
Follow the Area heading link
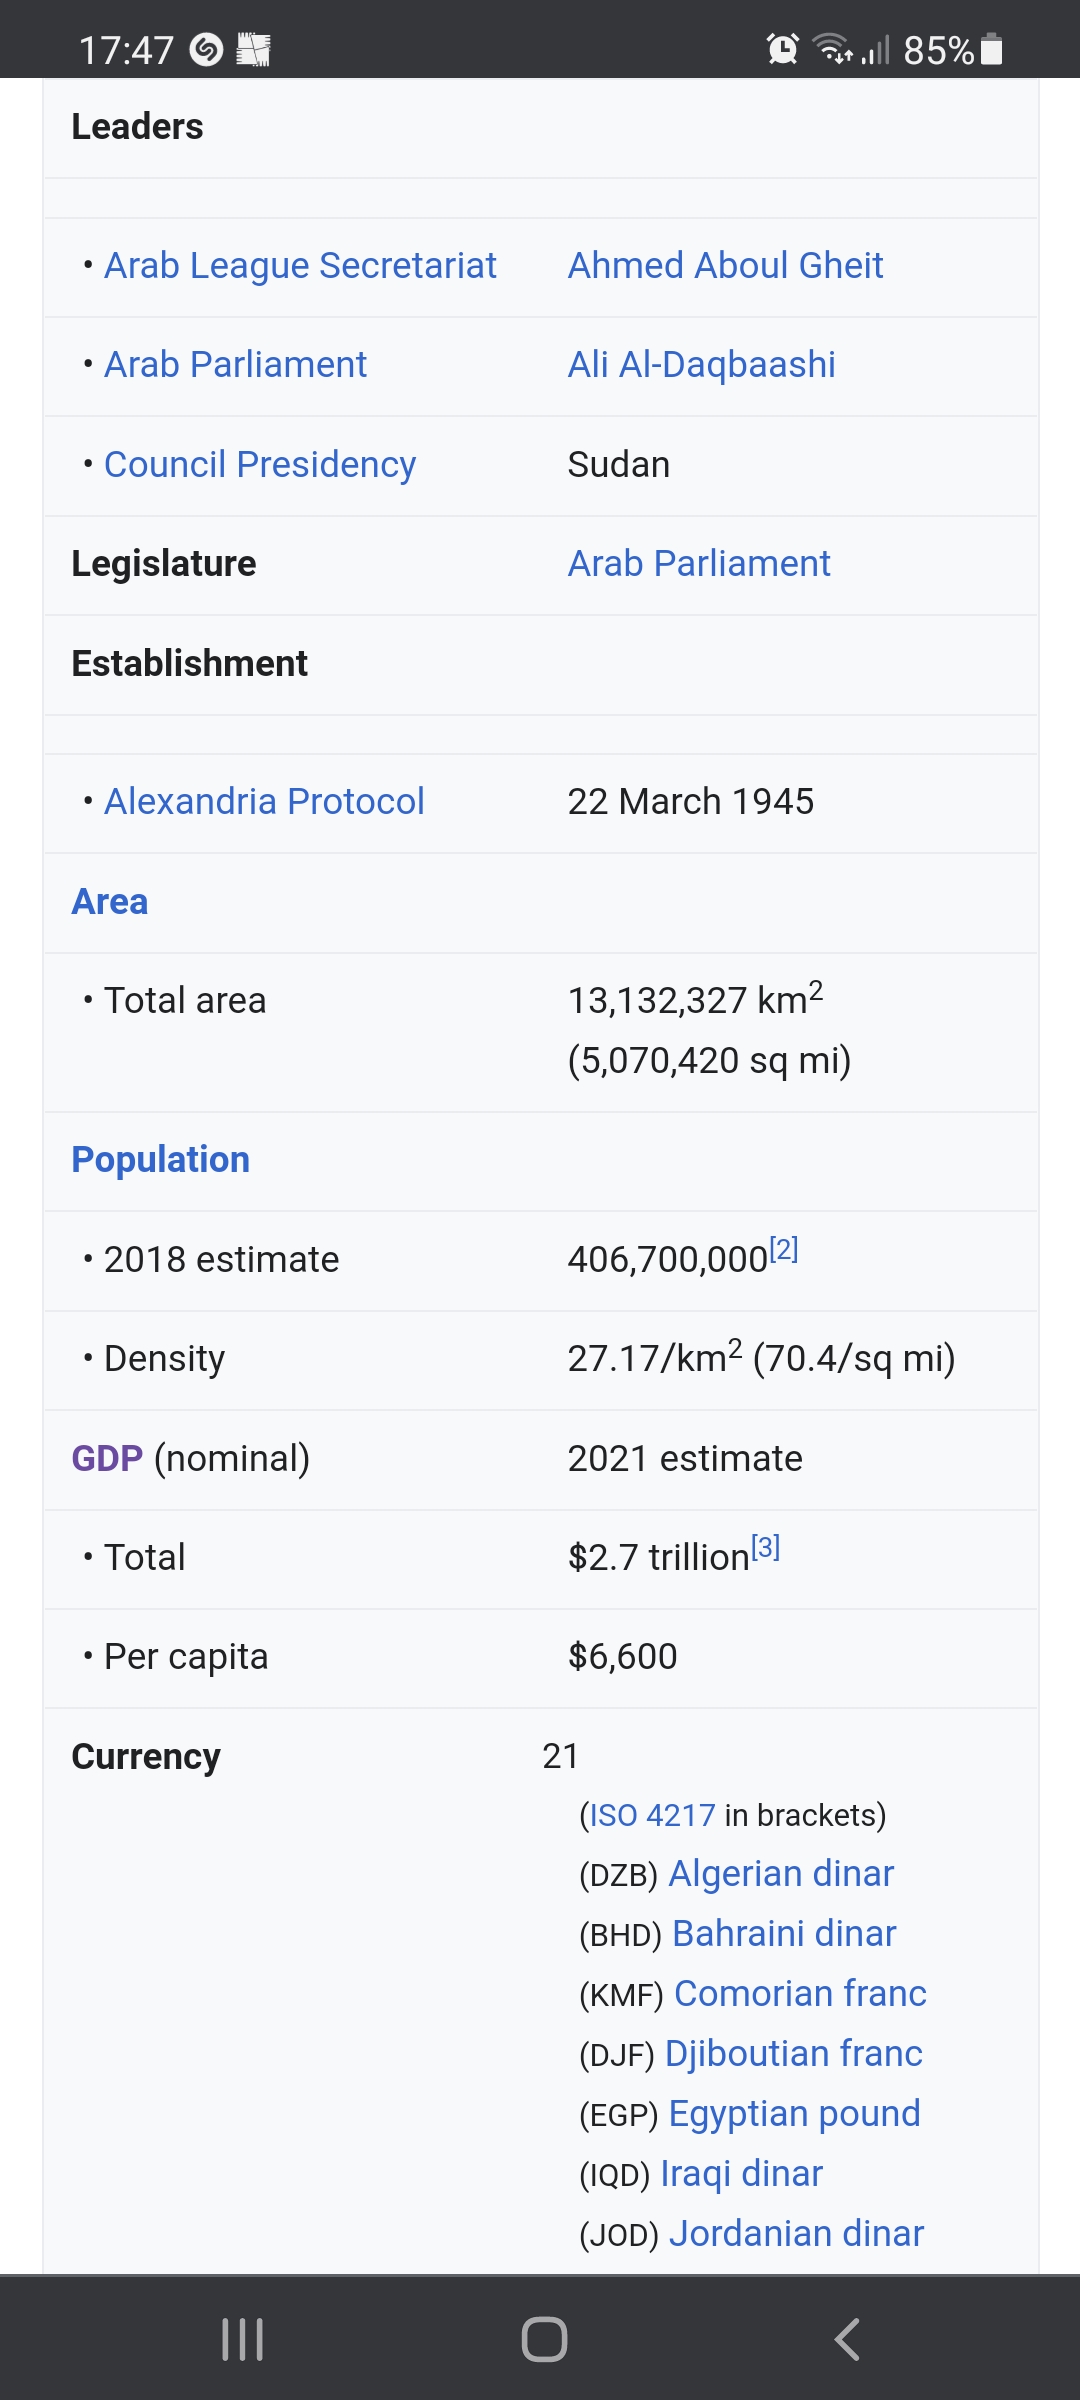(110, 902)
